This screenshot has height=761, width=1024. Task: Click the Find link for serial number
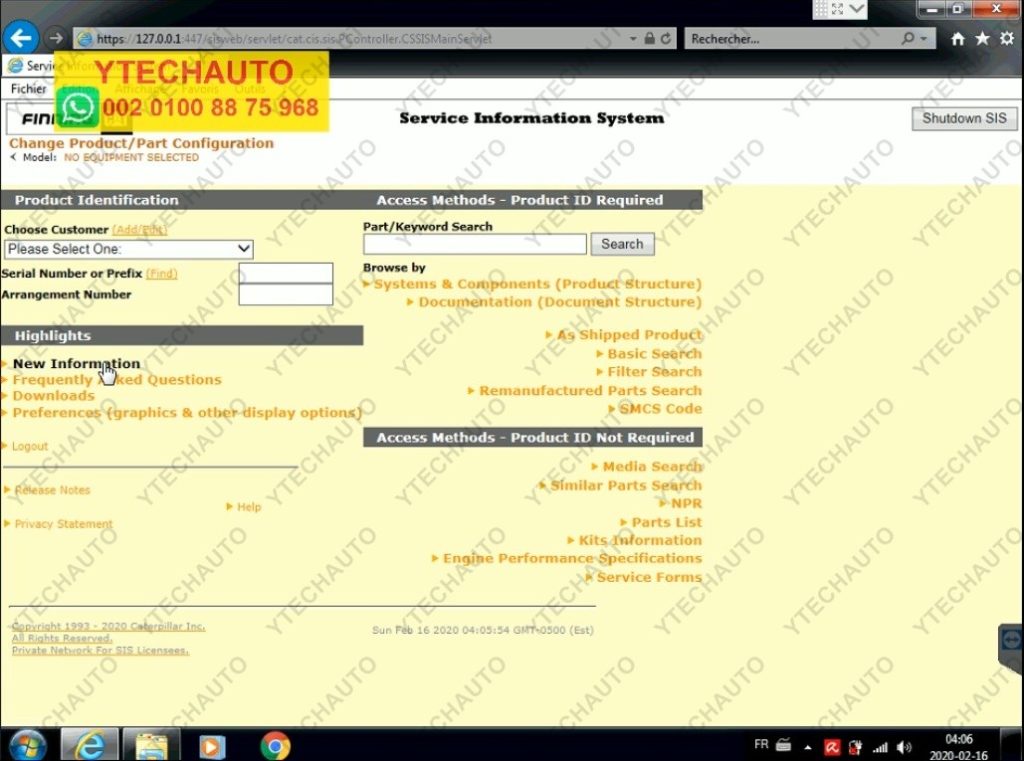click(161, 273)
